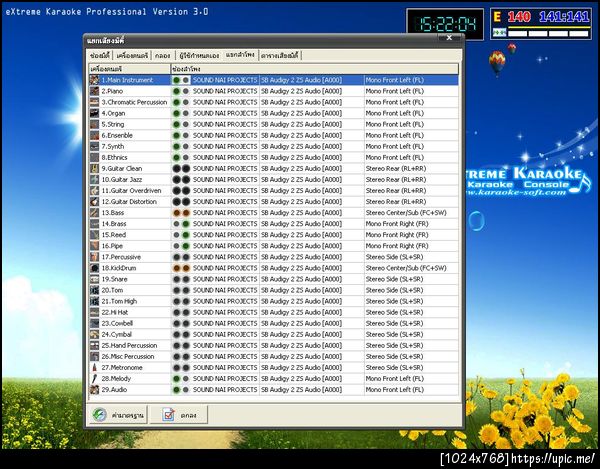Click the Guitar Distortion instrument icon

click(x=94, y=202)
